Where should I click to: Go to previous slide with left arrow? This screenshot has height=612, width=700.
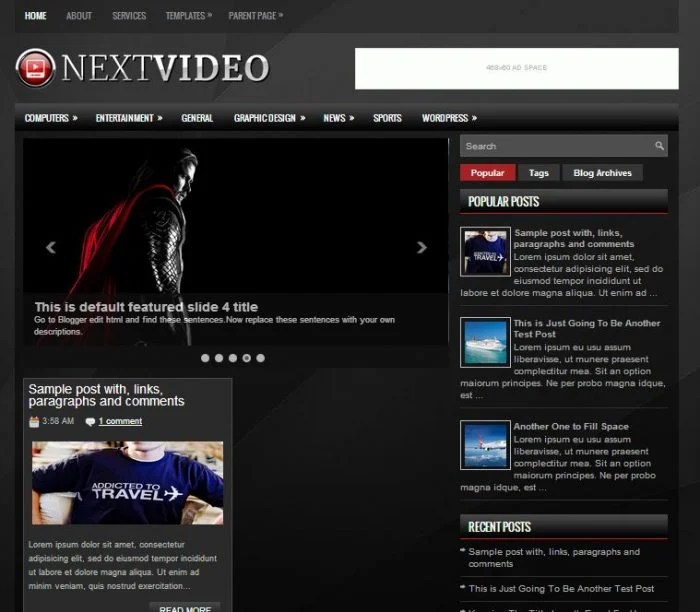pyautogui.click(x=51, y=247)
